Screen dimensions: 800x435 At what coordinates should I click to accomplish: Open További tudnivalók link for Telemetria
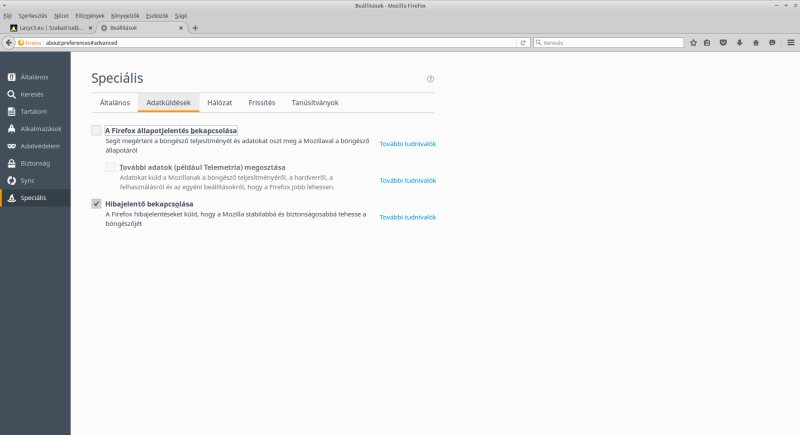pyautogui.click(x=408, y=181)
